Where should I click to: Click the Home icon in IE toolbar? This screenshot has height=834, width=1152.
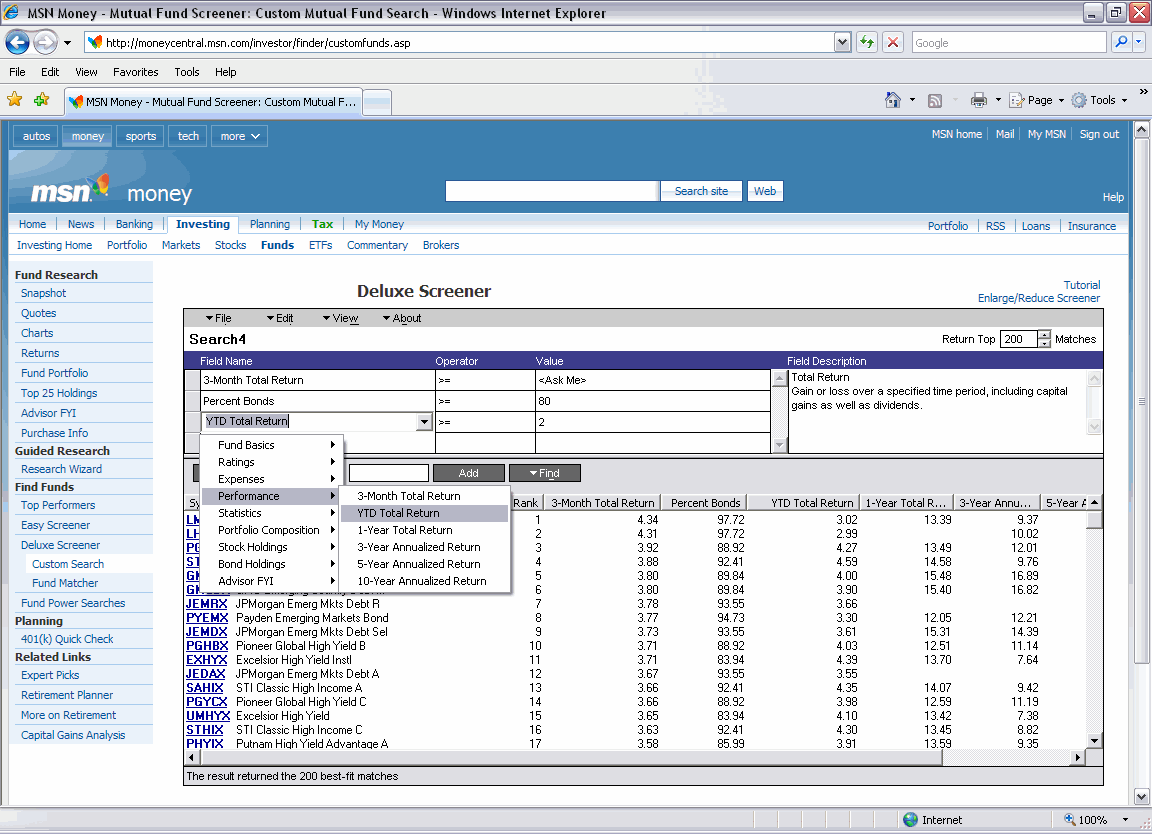pyautogui.click(x=893, y=100)
